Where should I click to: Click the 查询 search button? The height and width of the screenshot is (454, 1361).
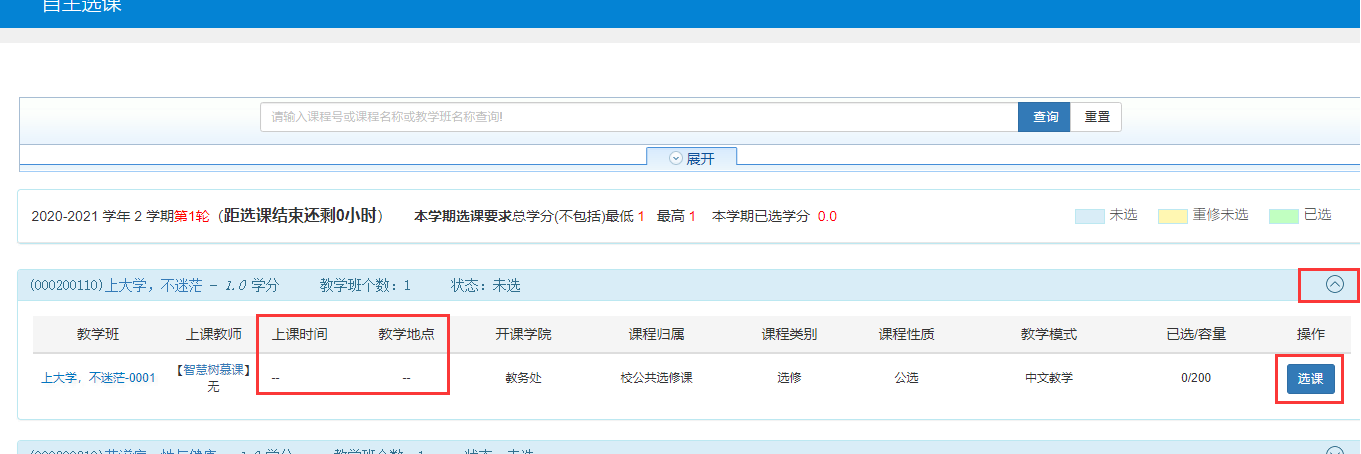[1045, 117]
